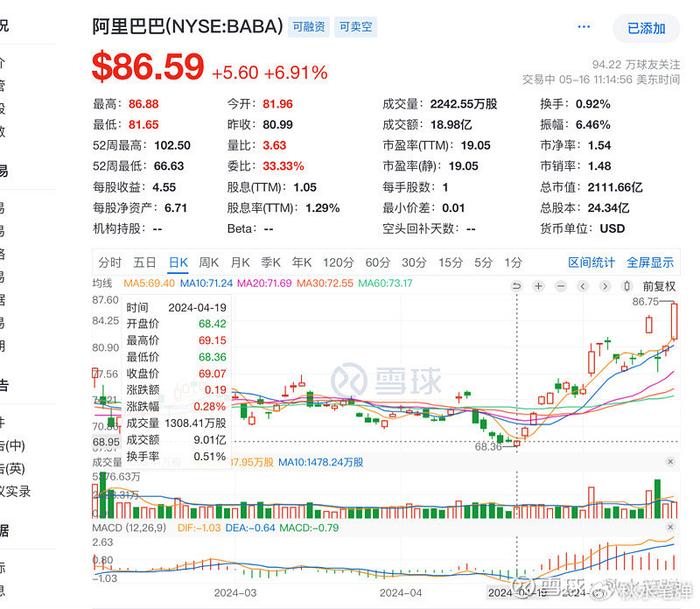Select the 周K weekly chart tab
The height and width of the screenshot is (609, 700).
[209, 263]
